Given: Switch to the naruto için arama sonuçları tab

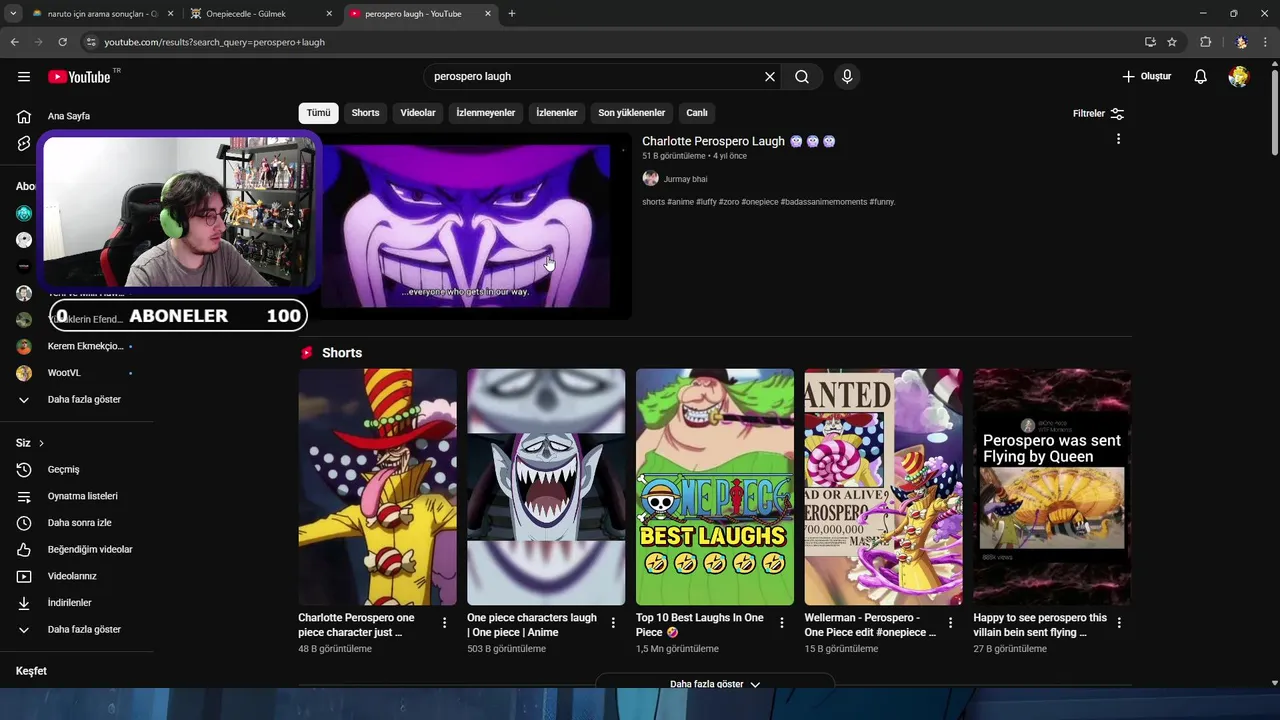Looking at the screenshot, I should point(101,14).
